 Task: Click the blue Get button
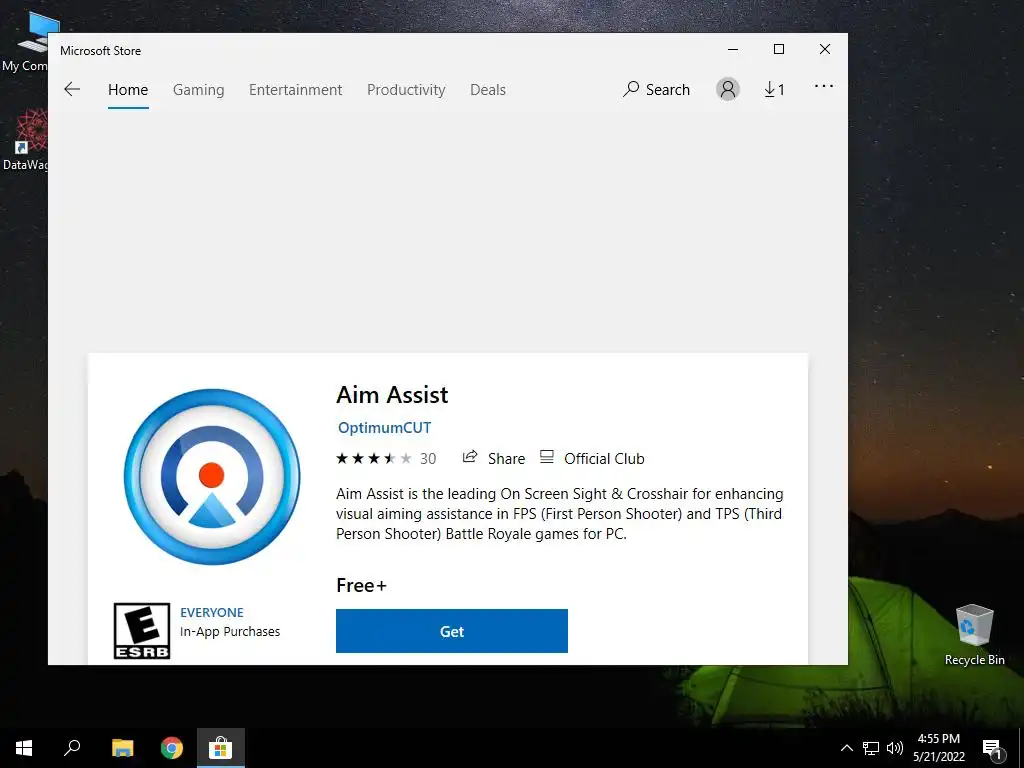coord(452,631)
